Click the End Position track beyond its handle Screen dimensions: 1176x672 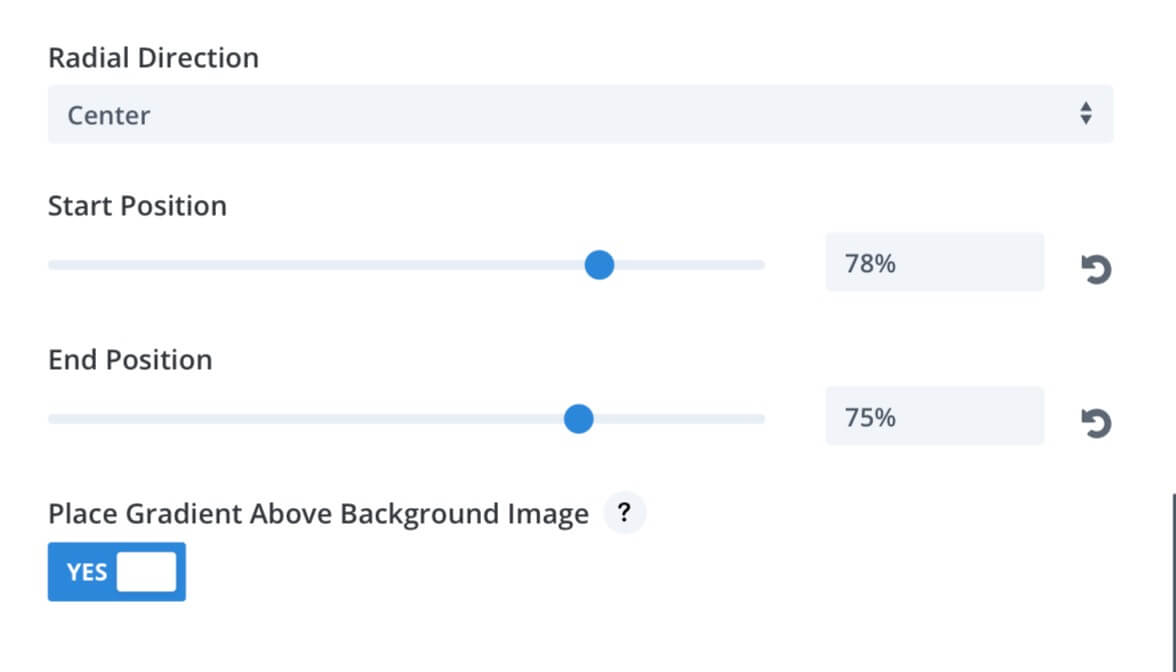coord(680,418)
